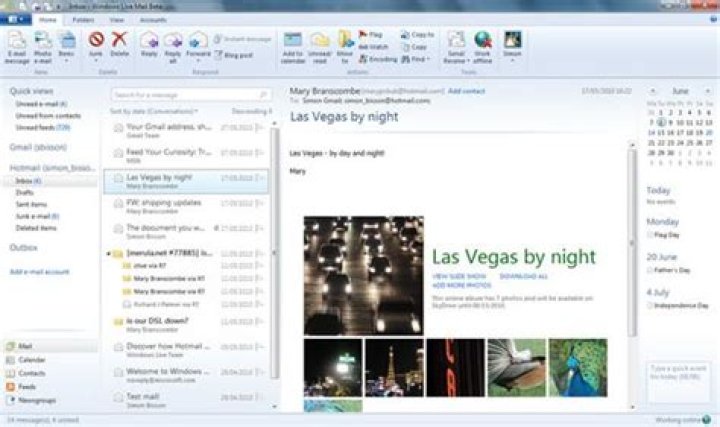Viewport: 720px width, 427px height.
Task: Switch to the Accounts ribbon tab
Action: (153, 20)
